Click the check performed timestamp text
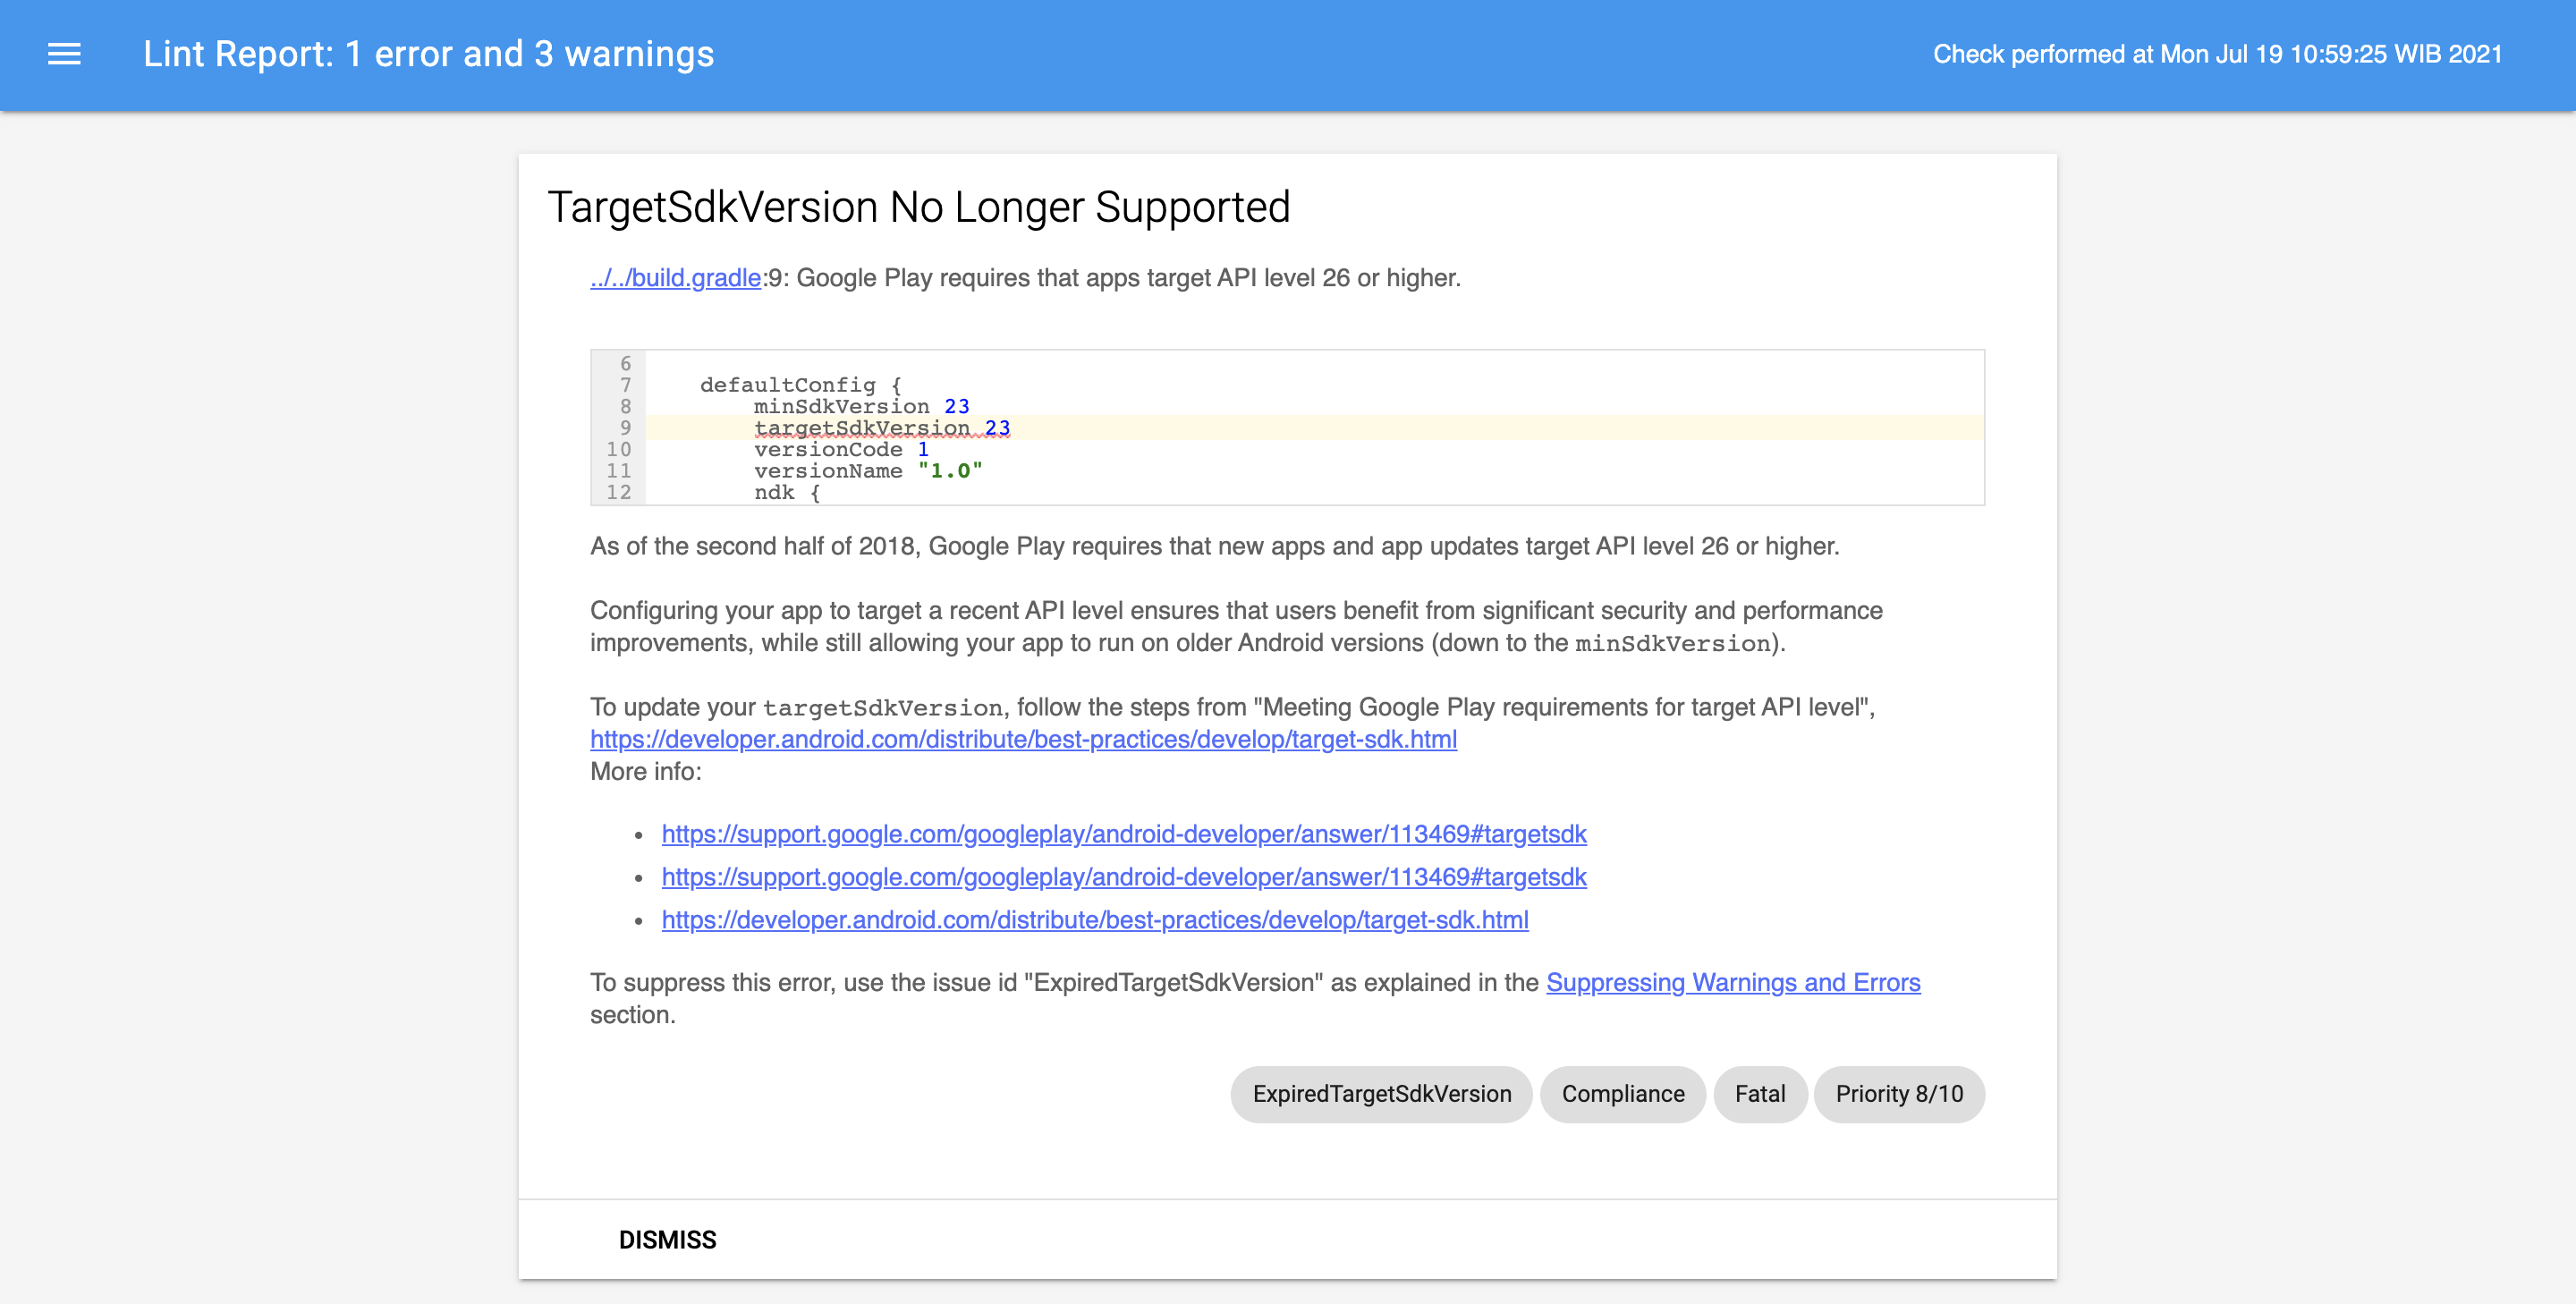 [2216, 54]
